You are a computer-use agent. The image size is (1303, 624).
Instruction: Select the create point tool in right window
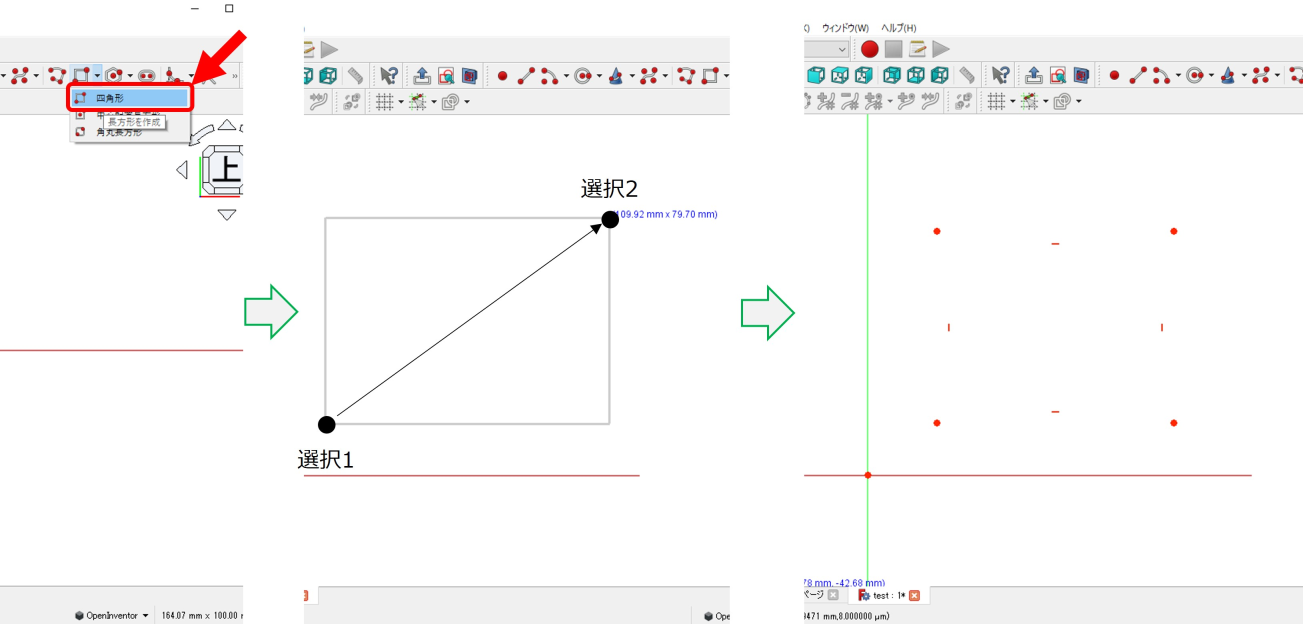click(x=1114, y=75)
